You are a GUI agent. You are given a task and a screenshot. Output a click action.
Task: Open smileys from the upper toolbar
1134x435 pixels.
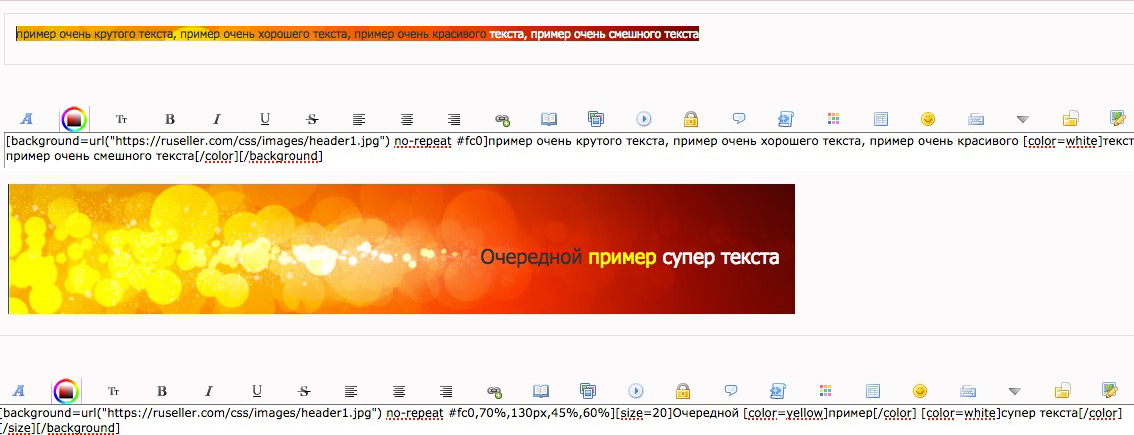pos(928,119)
